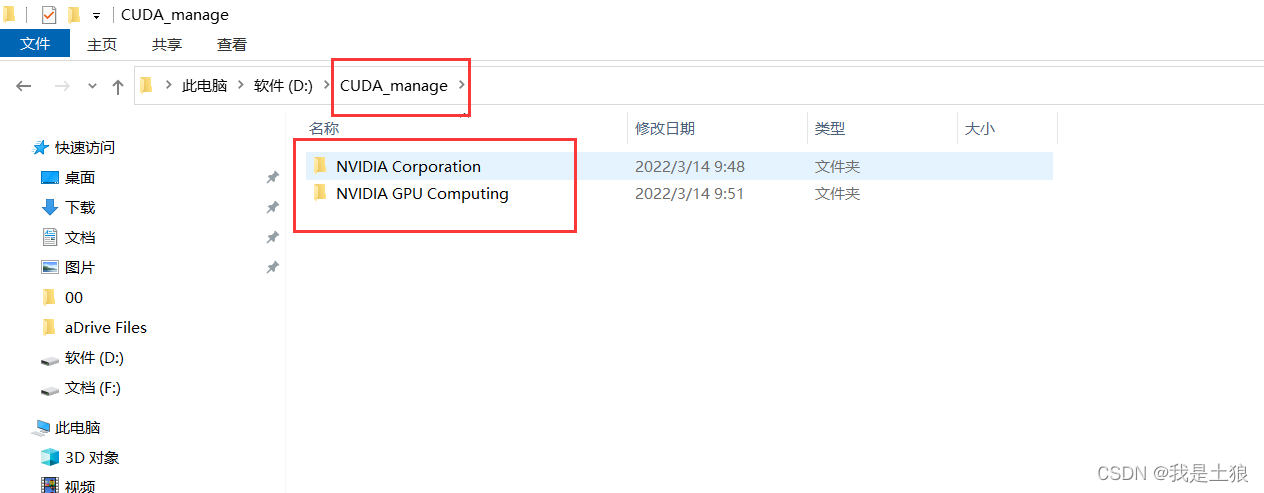Click the properties checkmark icon in title bar
1264x493 pixels.
pyautogui.click(x=49, y=15)
